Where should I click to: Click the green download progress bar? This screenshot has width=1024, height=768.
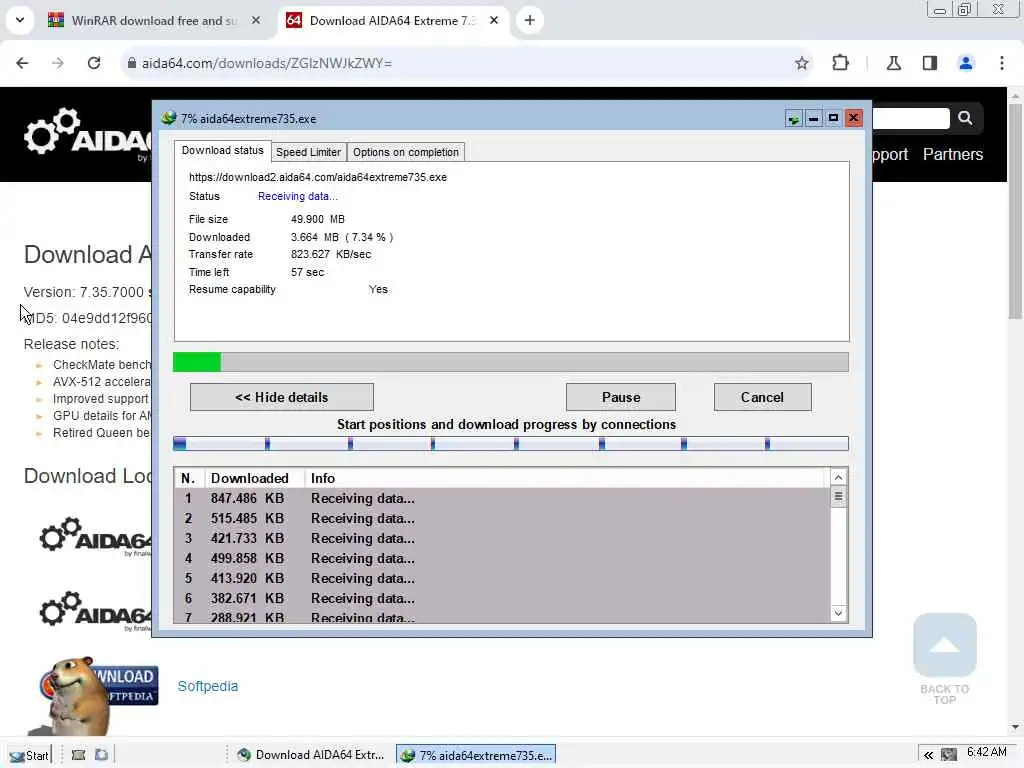(511, 362)
